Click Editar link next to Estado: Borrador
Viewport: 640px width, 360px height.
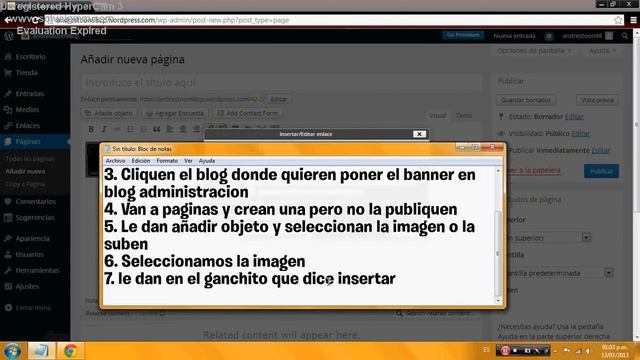[574, 117]
